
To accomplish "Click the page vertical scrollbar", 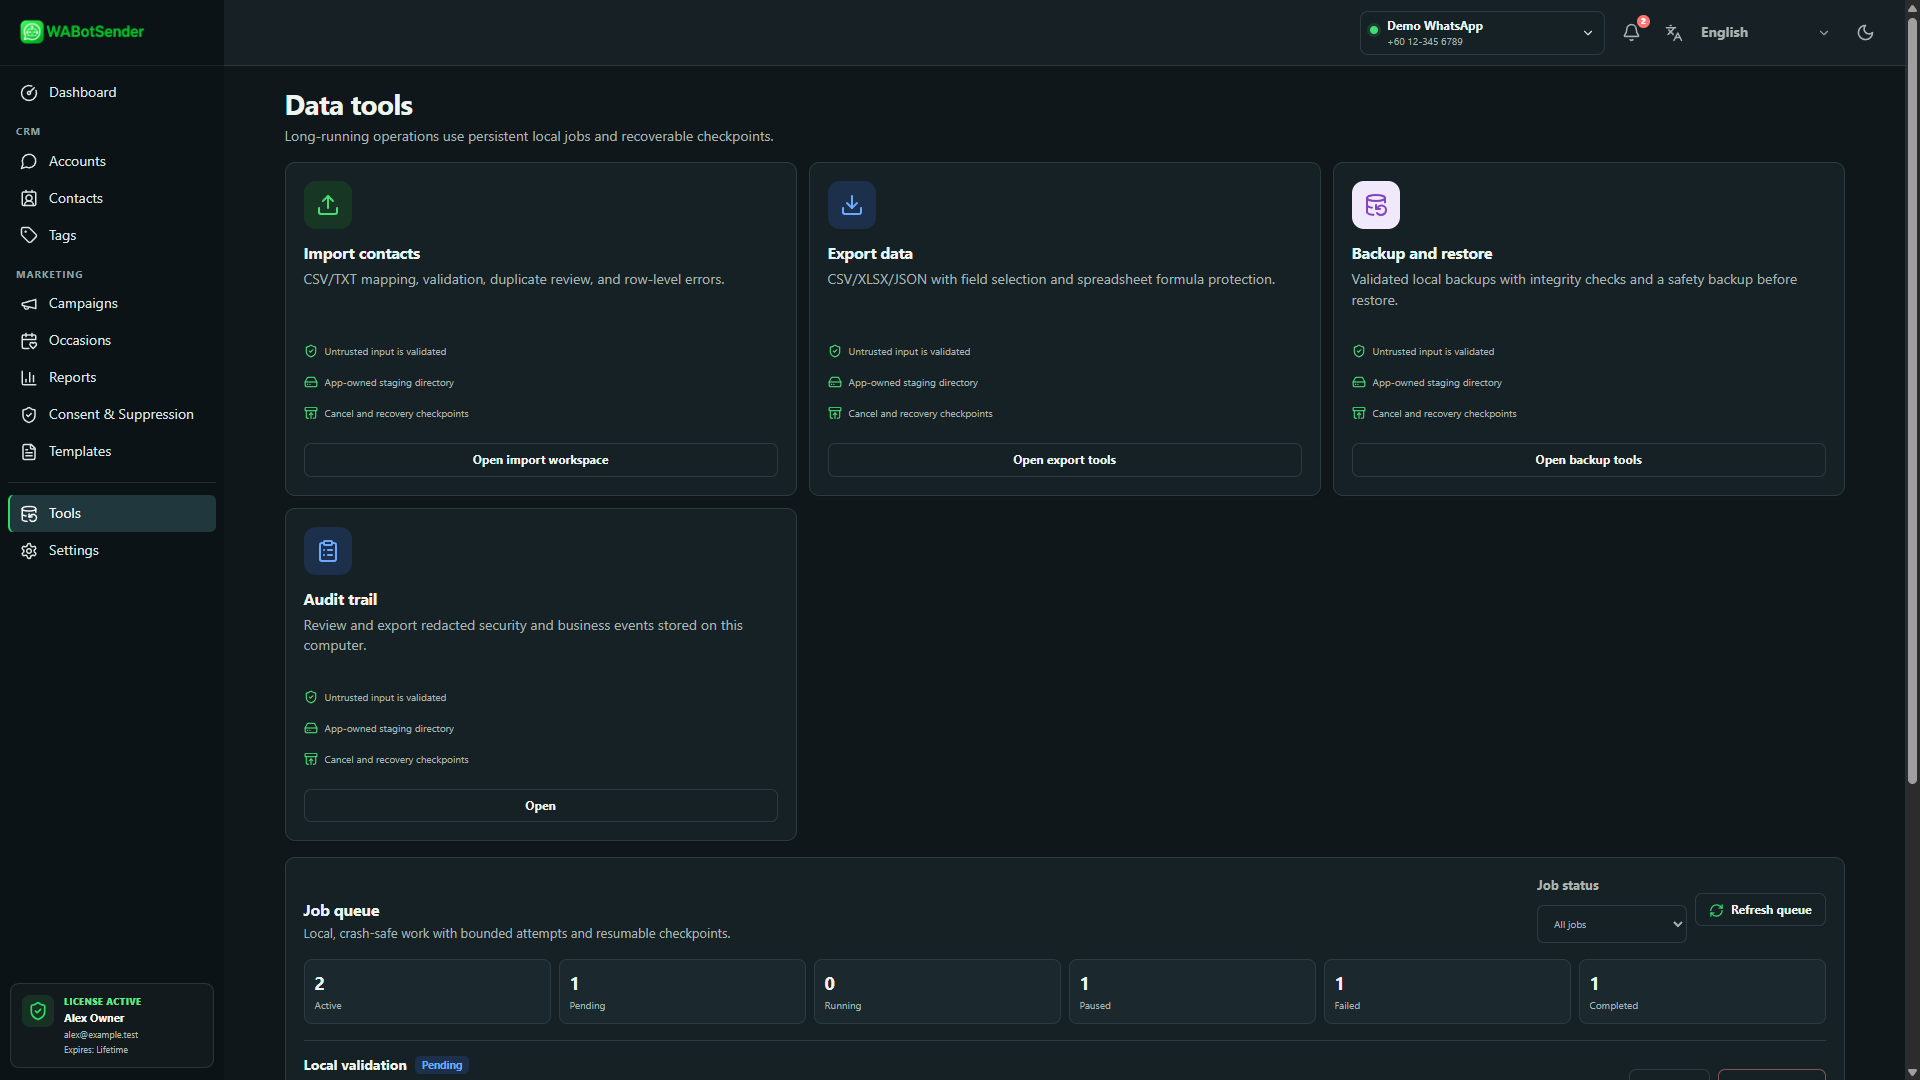I will click(1912, 400).
